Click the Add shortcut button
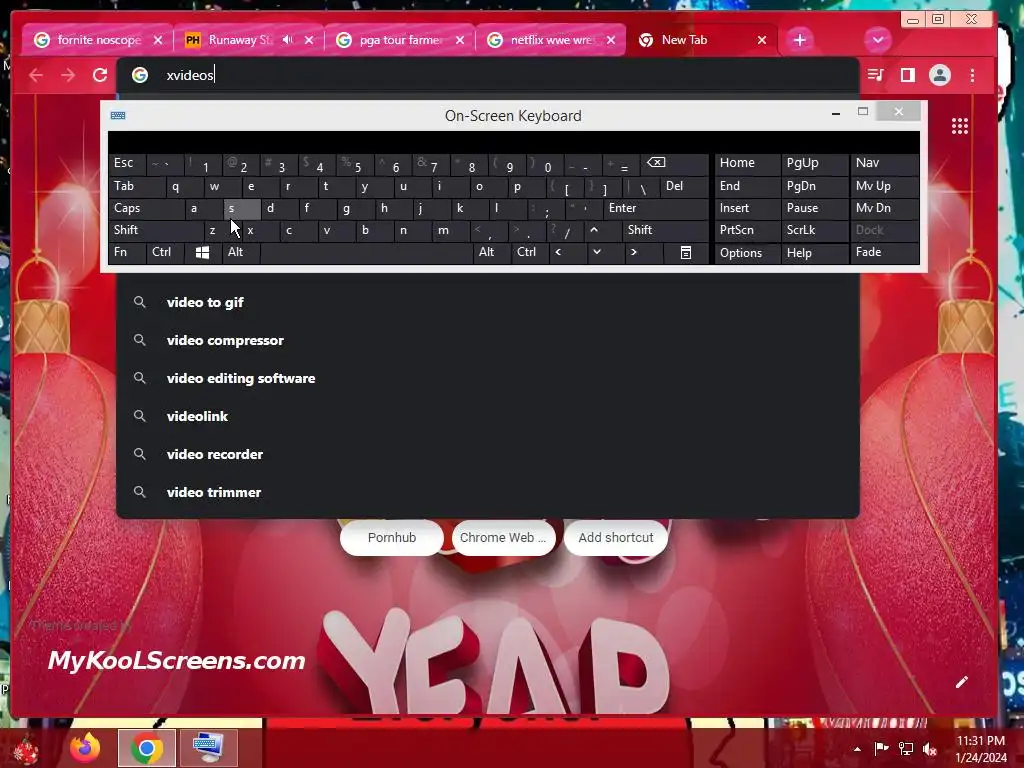 (x=616, y=537)
